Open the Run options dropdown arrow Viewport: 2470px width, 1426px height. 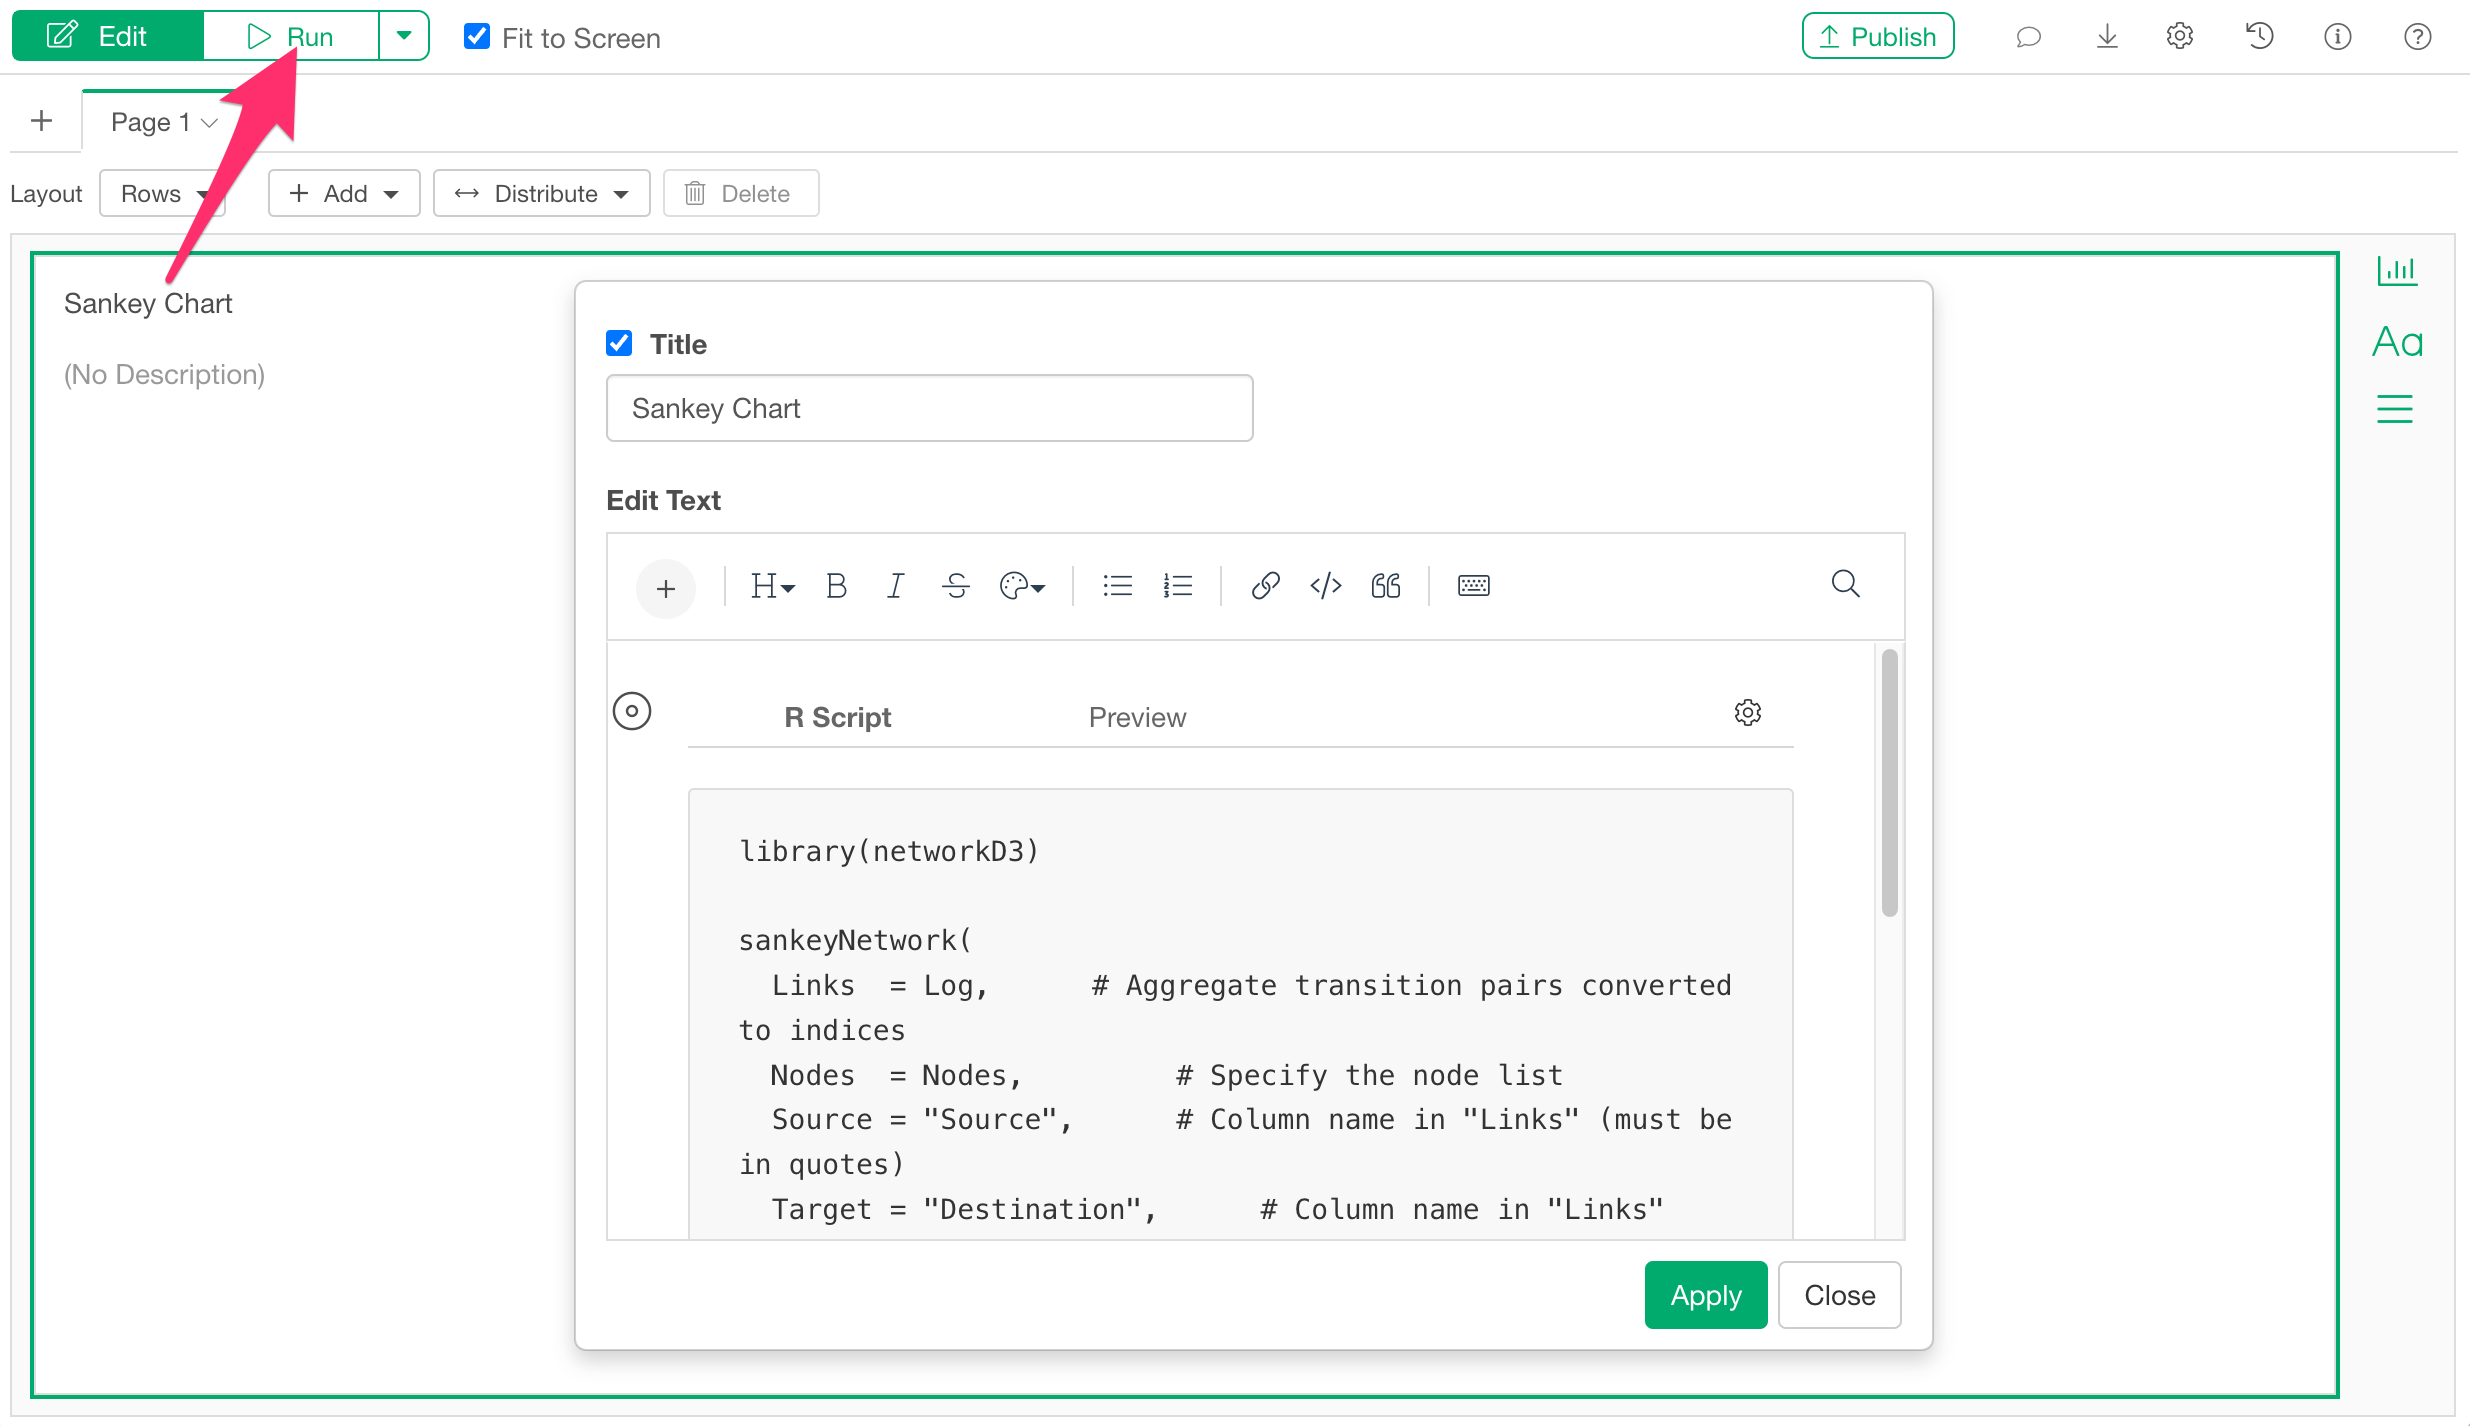[x=404, y=36]
